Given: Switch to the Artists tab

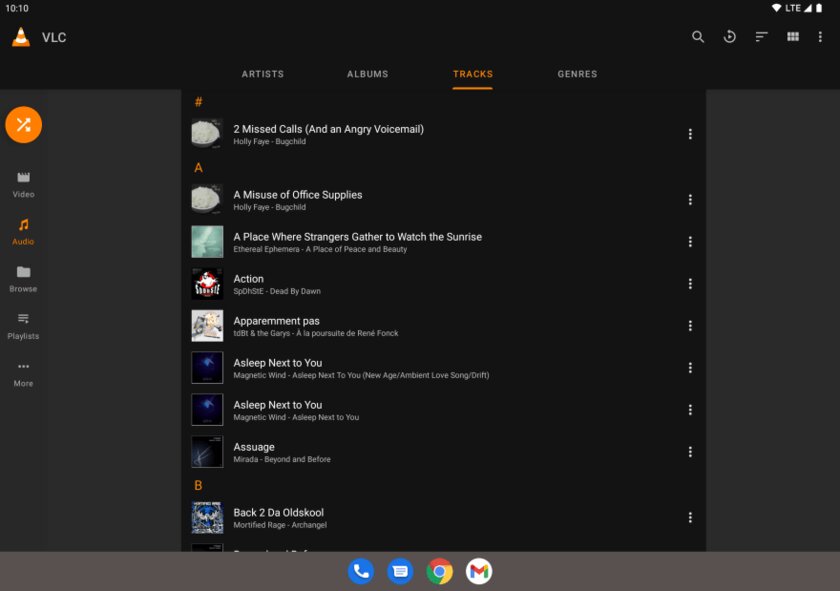Looking at the screenshot, I should coord(263,74).
